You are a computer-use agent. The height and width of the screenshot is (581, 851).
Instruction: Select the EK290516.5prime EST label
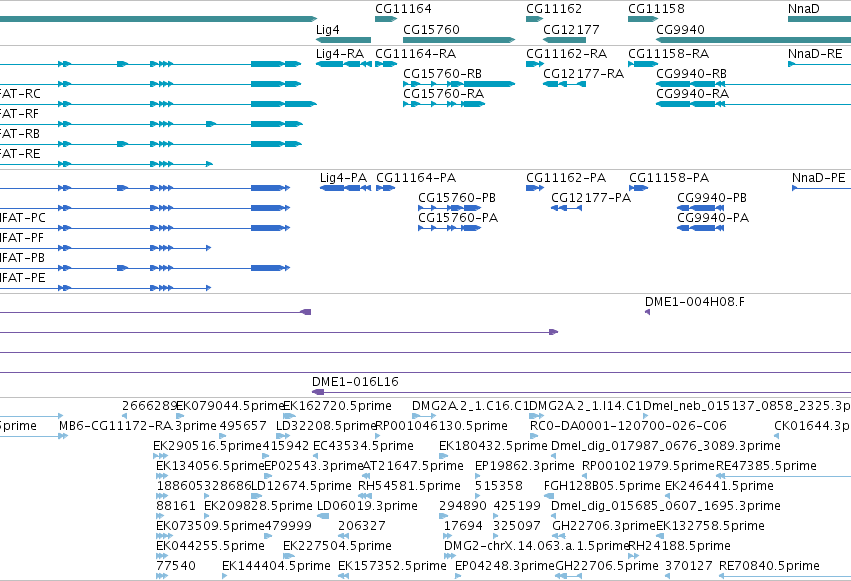tap(207, 446)
